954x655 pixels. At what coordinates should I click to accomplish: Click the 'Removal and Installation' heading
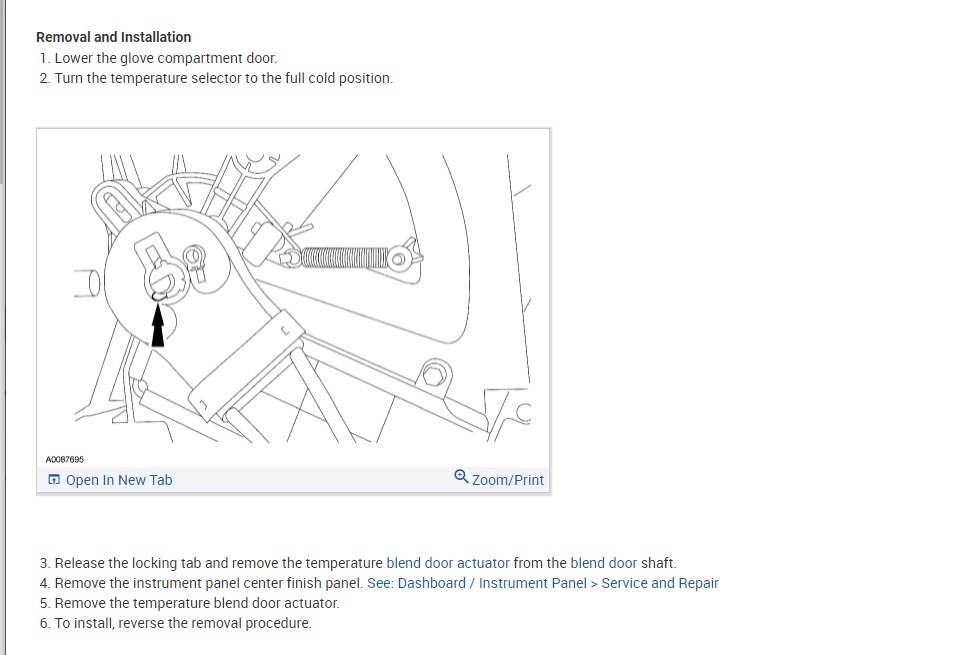tap(114, 37)
